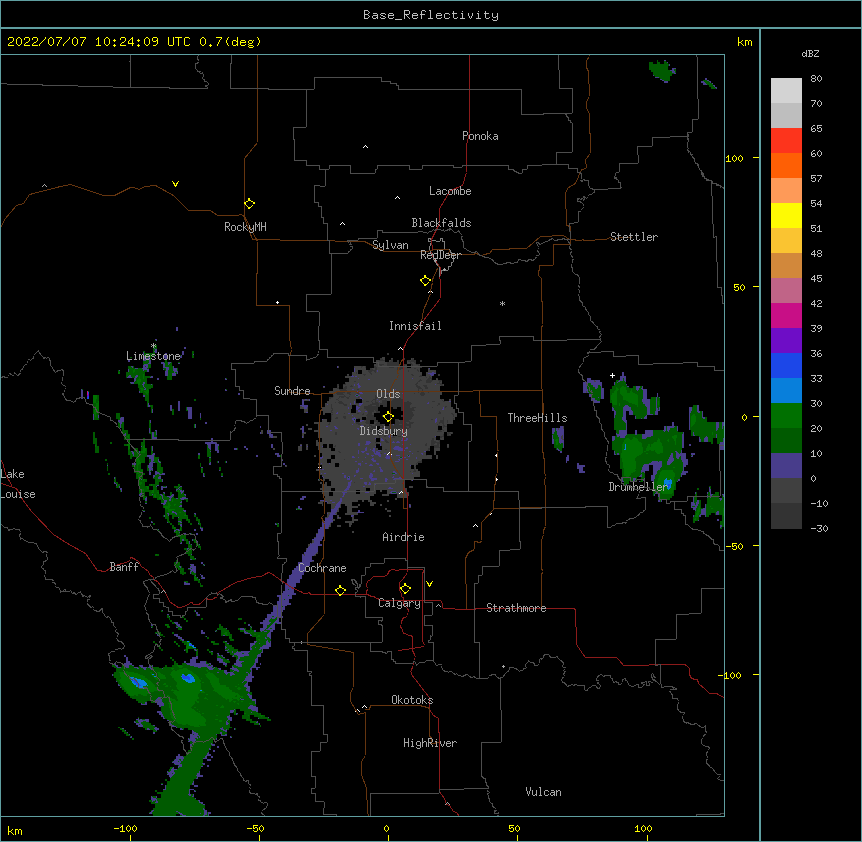Screen dimensions: 862x842
Task: Click the Innisfail city label
Action: click(415, 326)
